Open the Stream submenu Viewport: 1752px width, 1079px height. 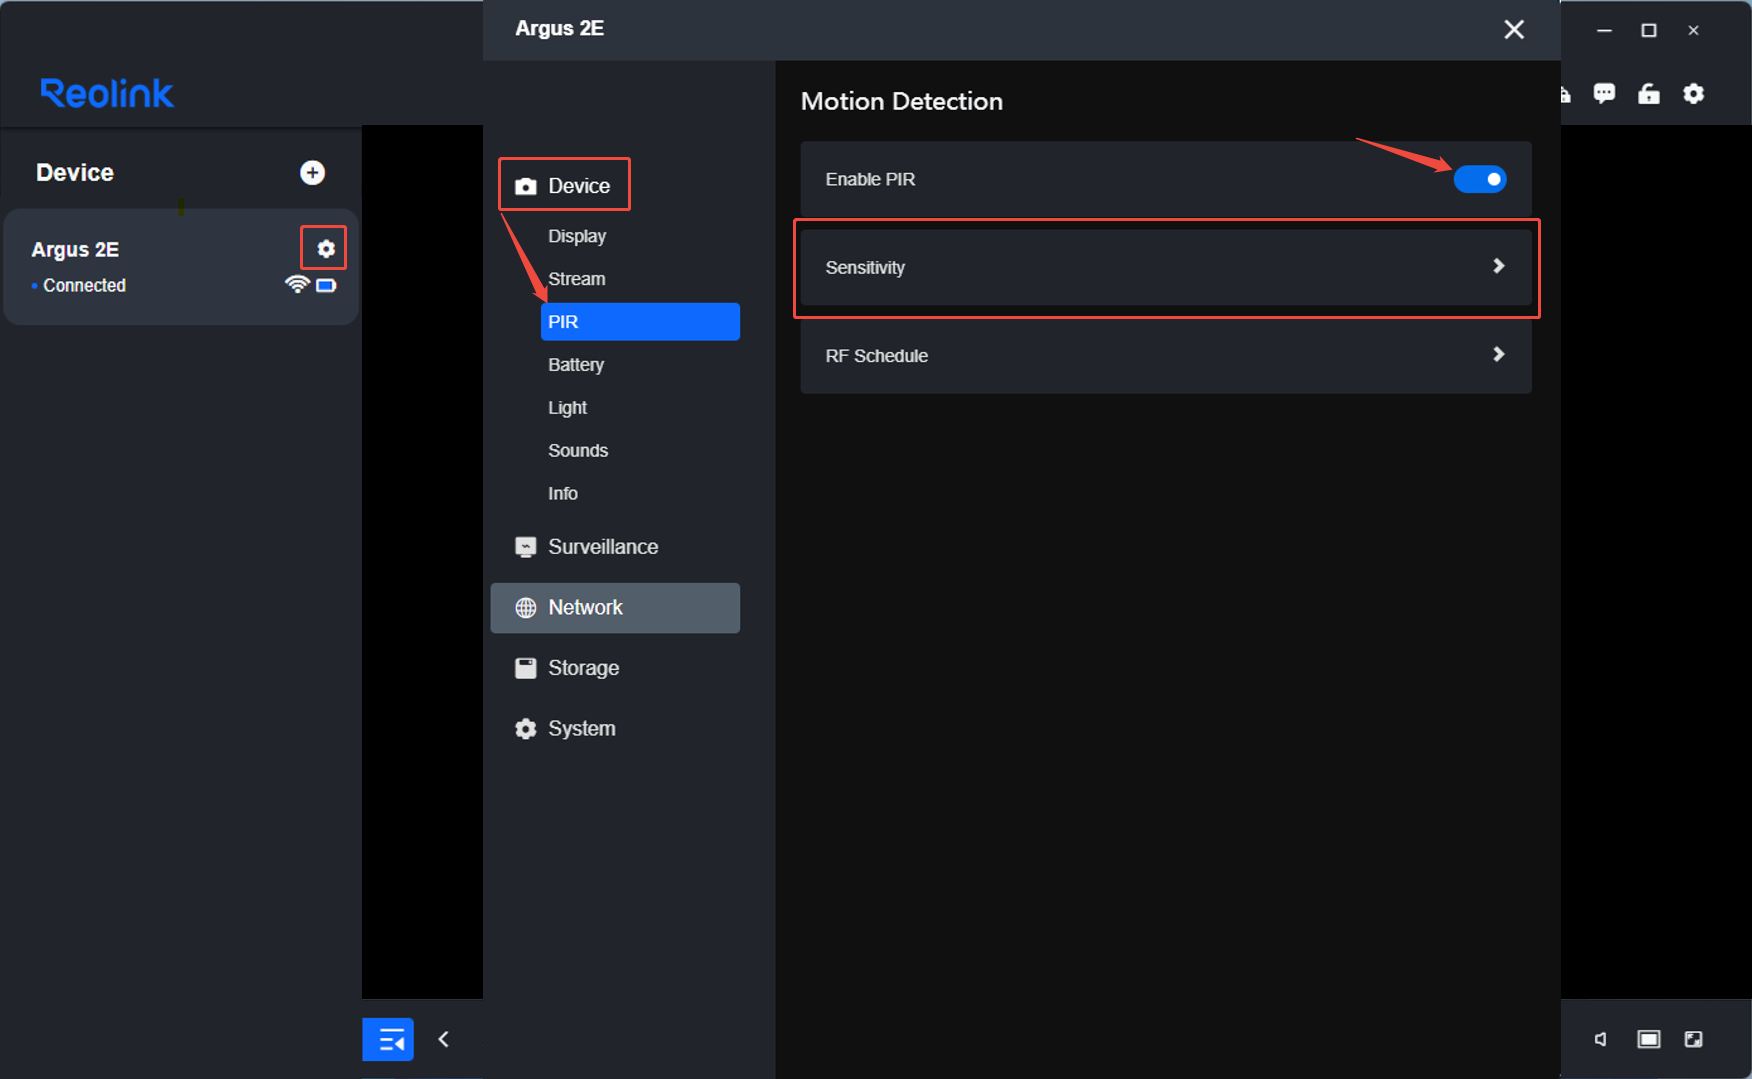[x=577, y=279]
